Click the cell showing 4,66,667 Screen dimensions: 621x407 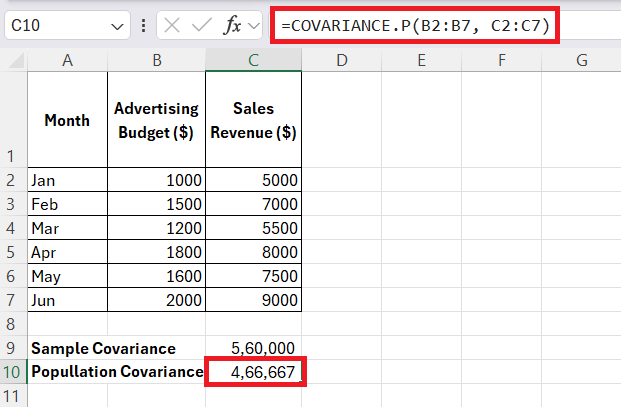tap(253, 372)
